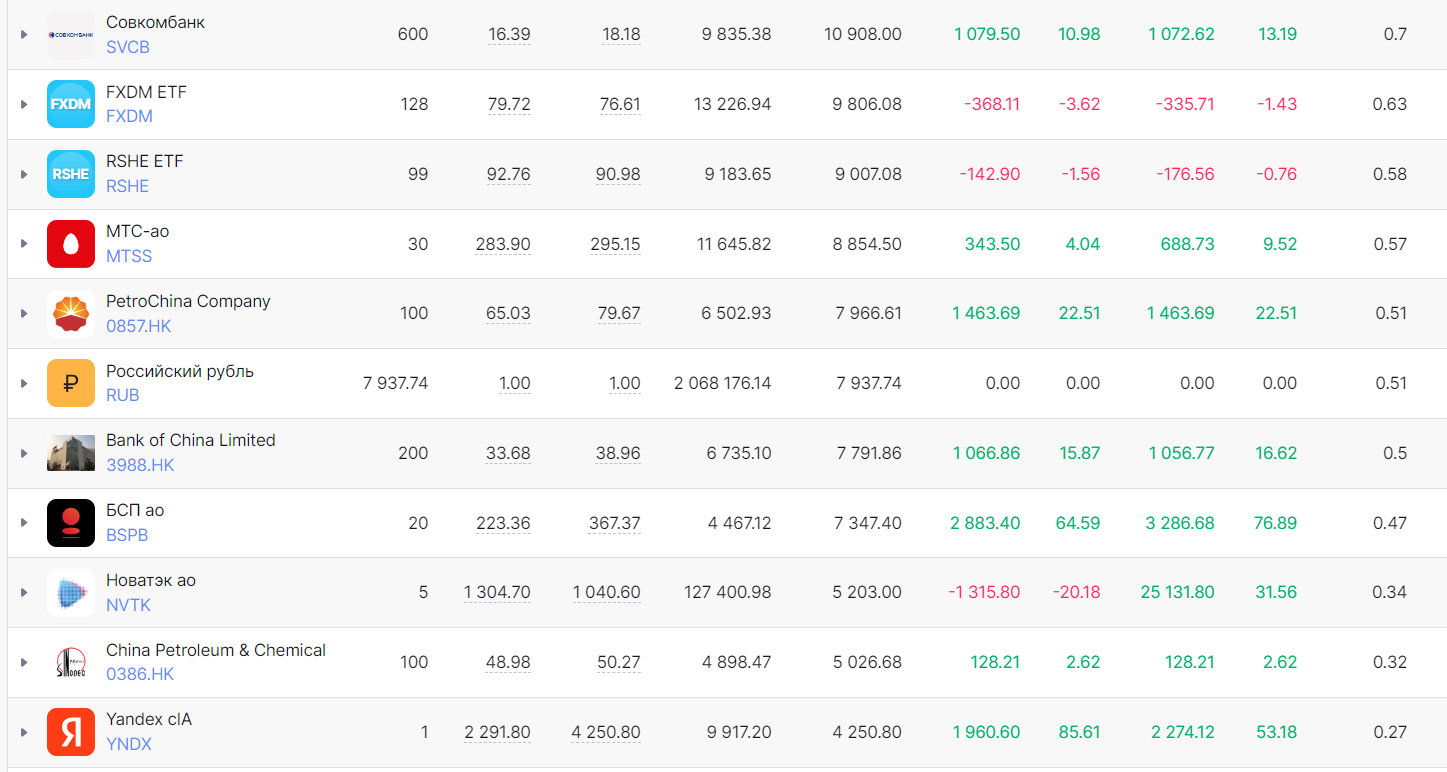Open the RSHE ticker link

coord(127,186)
